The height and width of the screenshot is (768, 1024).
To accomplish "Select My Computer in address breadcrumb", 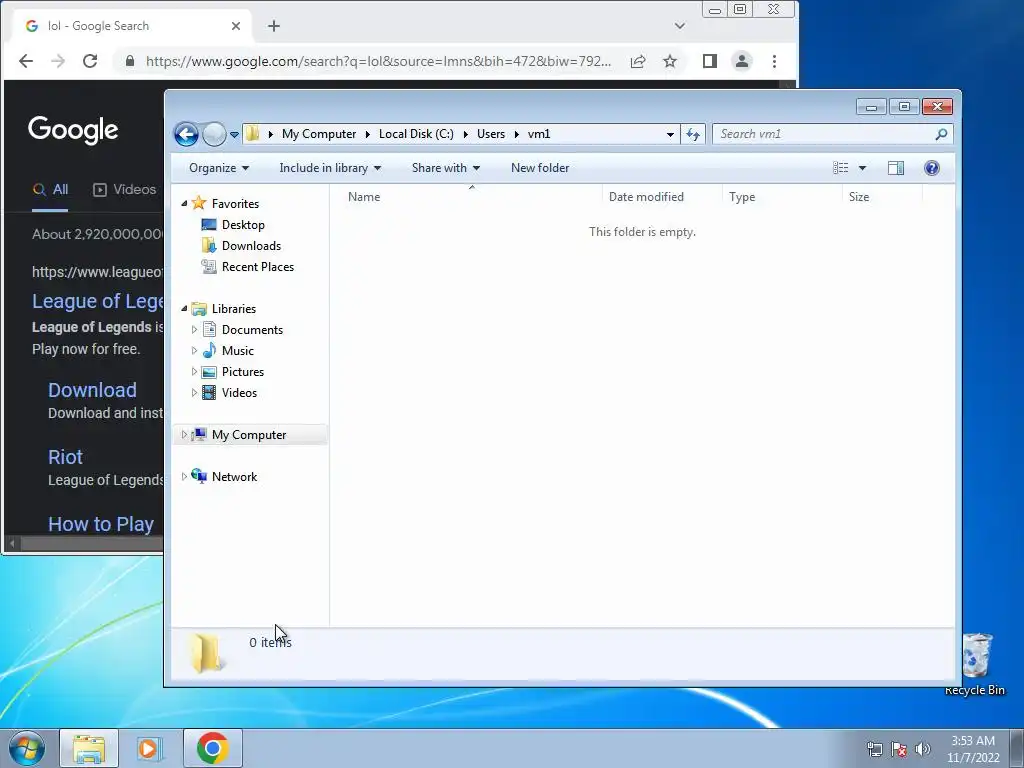I will click(x=319, y=134).
